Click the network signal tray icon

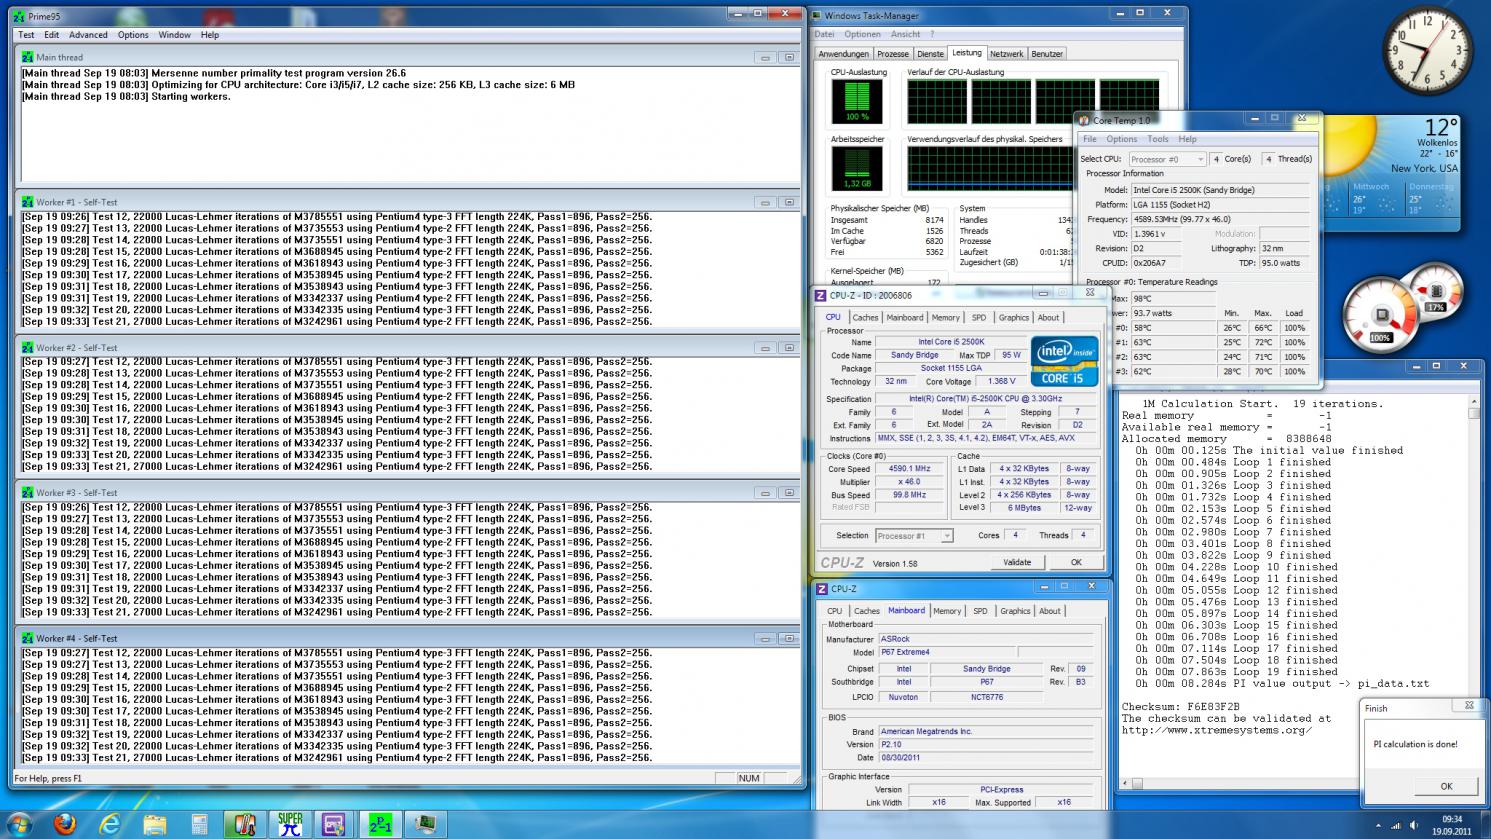(x=1395, y=826)
